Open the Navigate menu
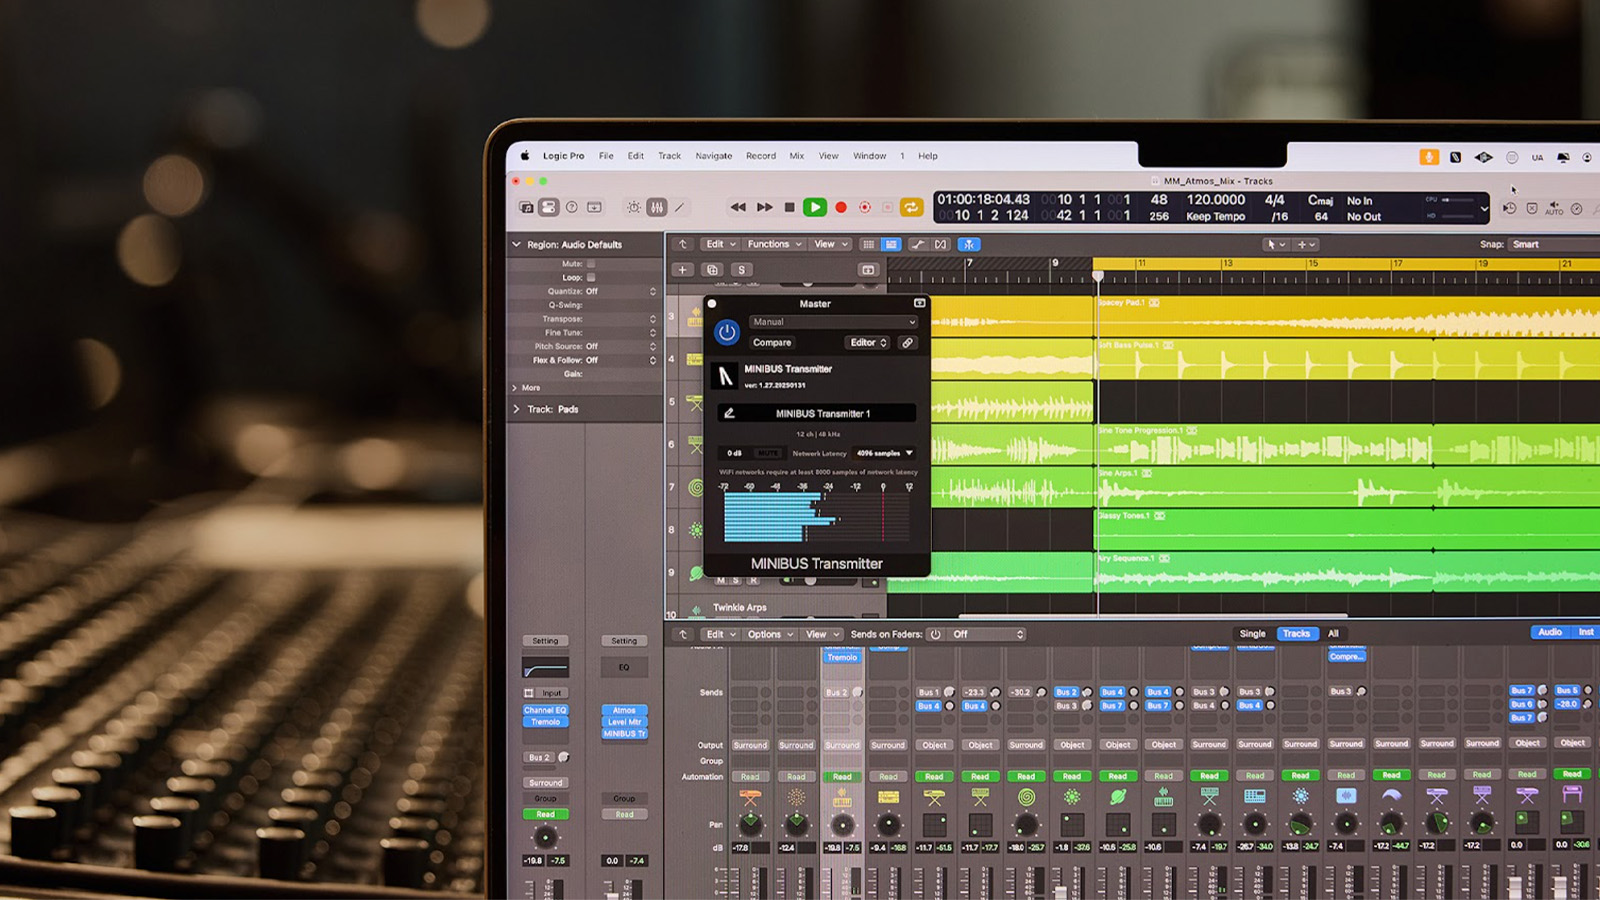1600x900 pixels. tap(714, 156)
